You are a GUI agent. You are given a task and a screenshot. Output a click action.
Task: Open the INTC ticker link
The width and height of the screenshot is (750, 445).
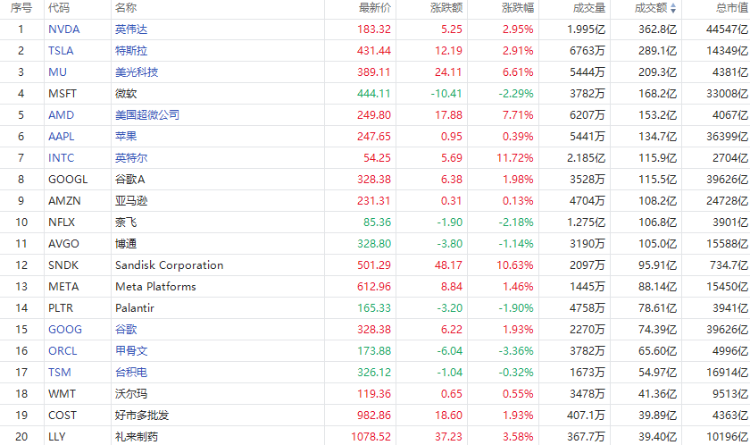61,158
